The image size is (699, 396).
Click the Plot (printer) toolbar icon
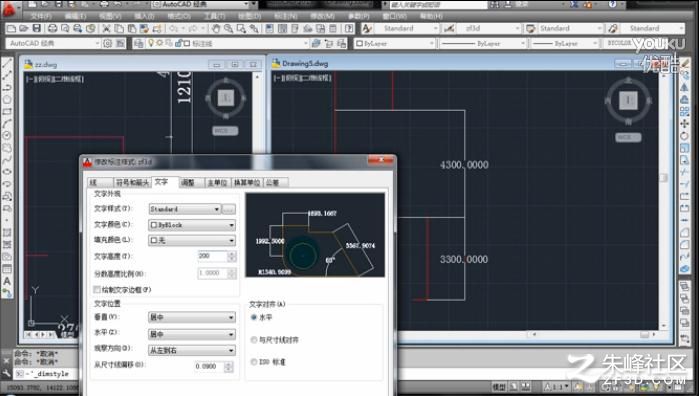coord(53,29)
